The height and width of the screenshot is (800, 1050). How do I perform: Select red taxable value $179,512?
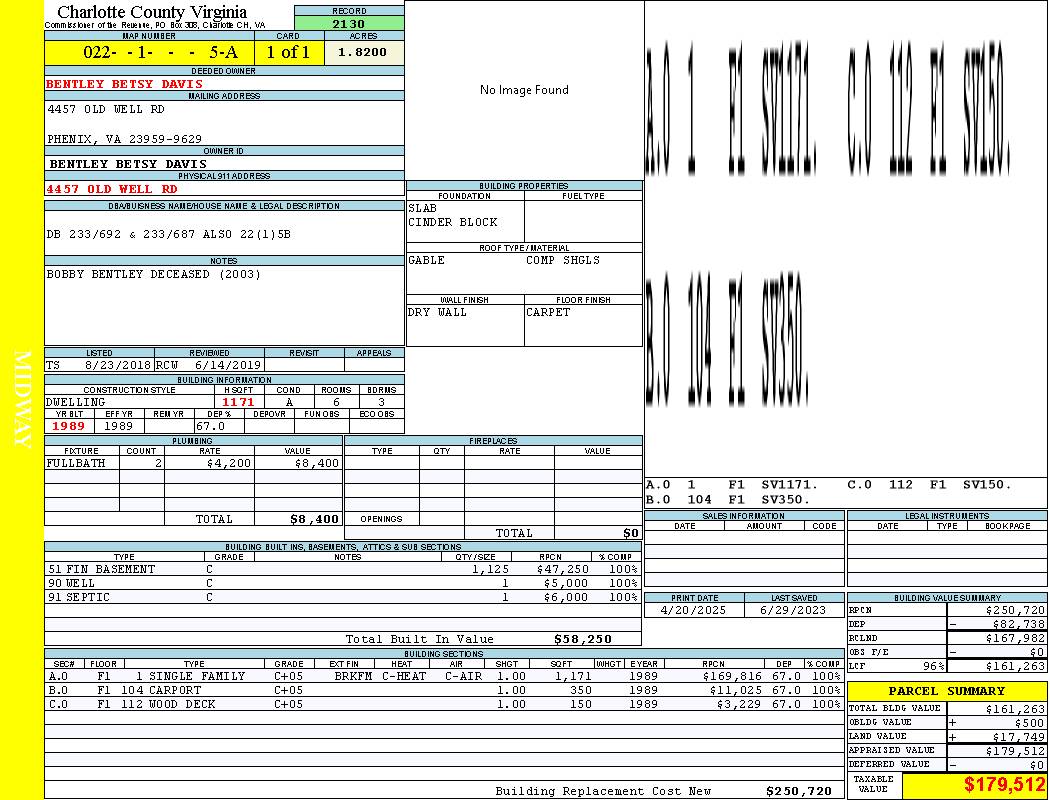1004,785
